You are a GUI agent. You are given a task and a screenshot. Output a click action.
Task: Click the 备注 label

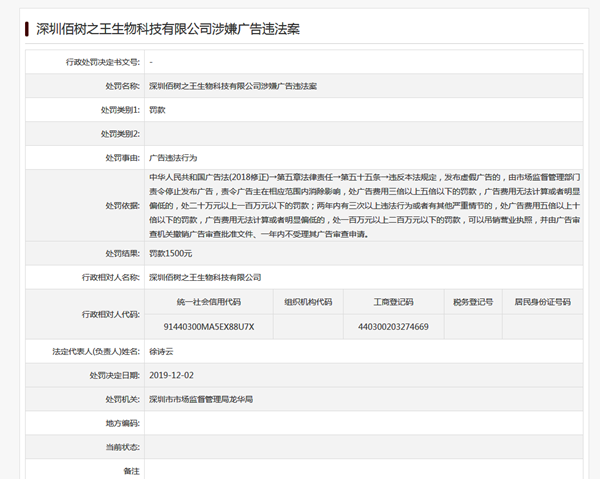pos(131,471)
